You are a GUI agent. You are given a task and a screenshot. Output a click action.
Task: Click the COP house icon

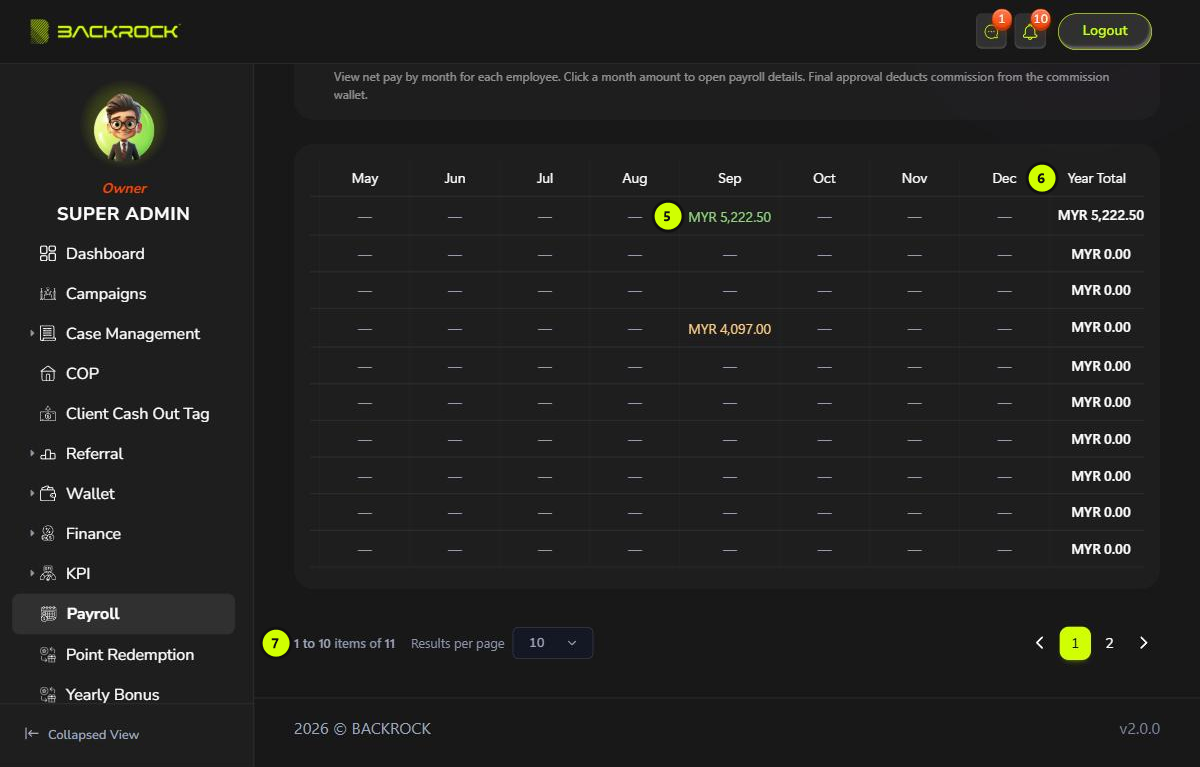[x=48, y=374]
